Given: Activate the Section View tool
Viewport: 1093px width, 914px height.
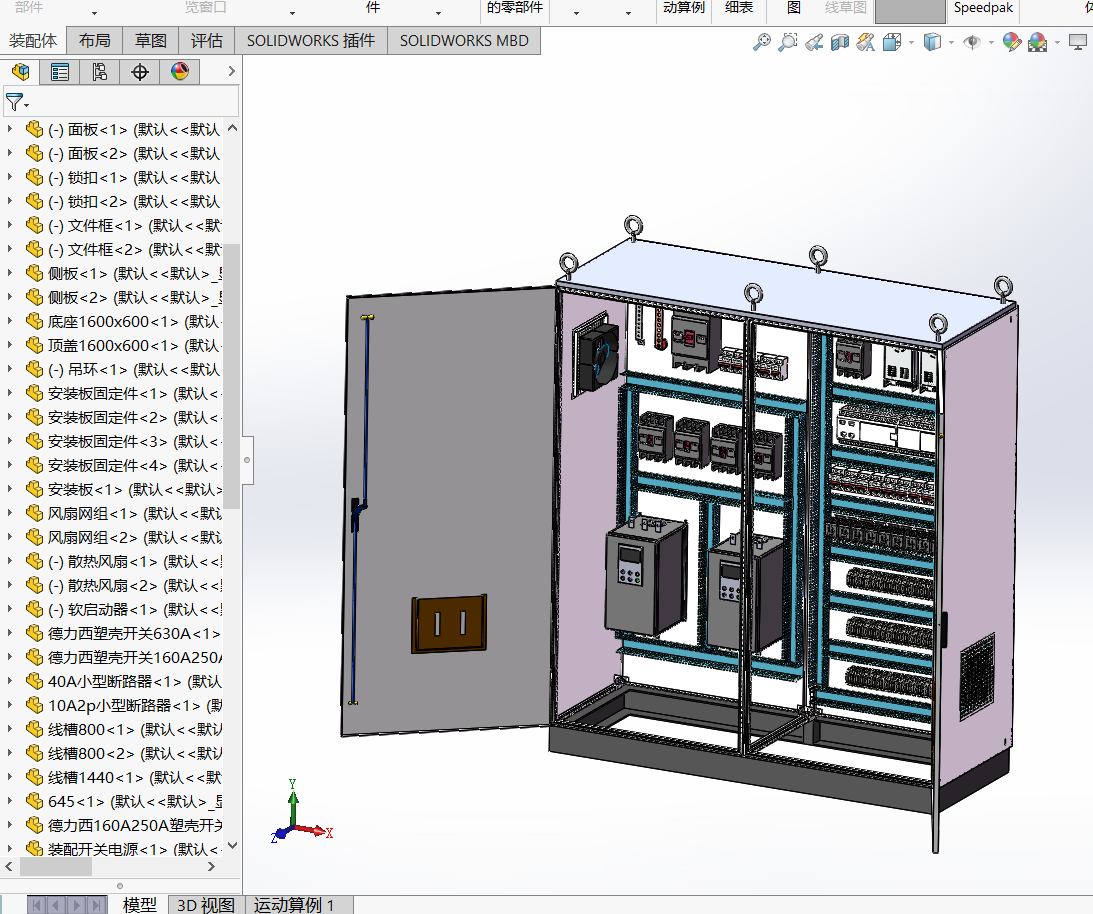Looking at the screenshot, I should pyautogui.click(x=840, y=42).
